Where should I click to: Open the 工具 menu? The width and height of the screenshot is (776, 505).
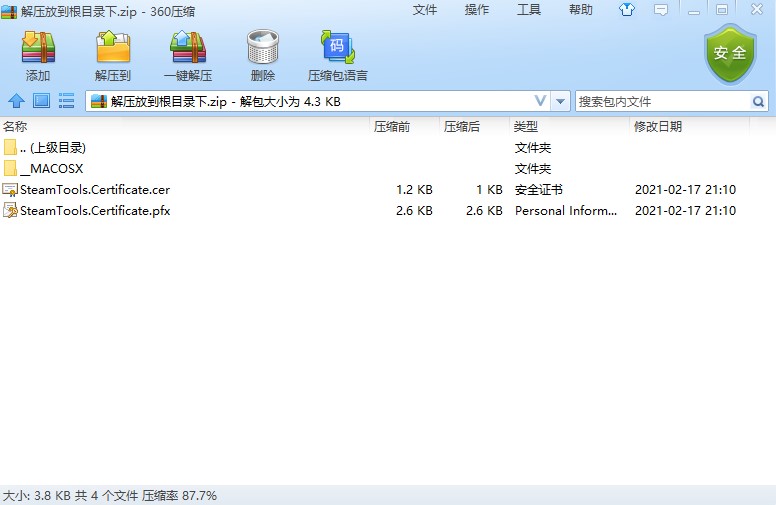pyautogui.click(x=529, y=10)
